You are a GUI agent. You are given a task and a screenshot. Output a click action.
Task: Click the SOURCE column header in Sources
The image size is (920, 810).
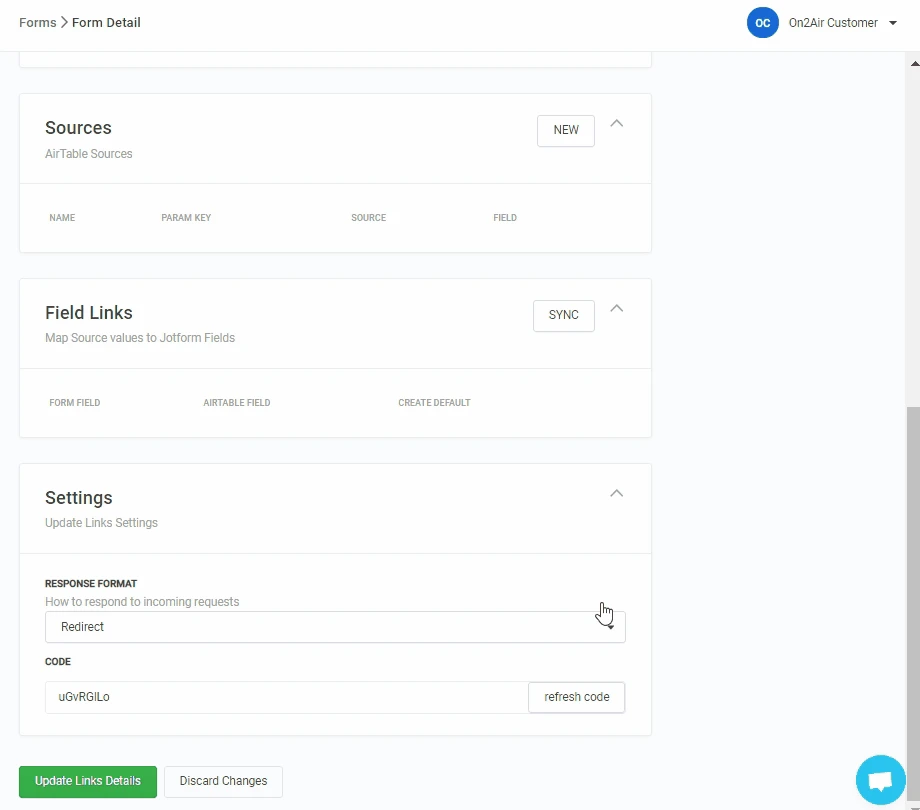pos(368,218)
